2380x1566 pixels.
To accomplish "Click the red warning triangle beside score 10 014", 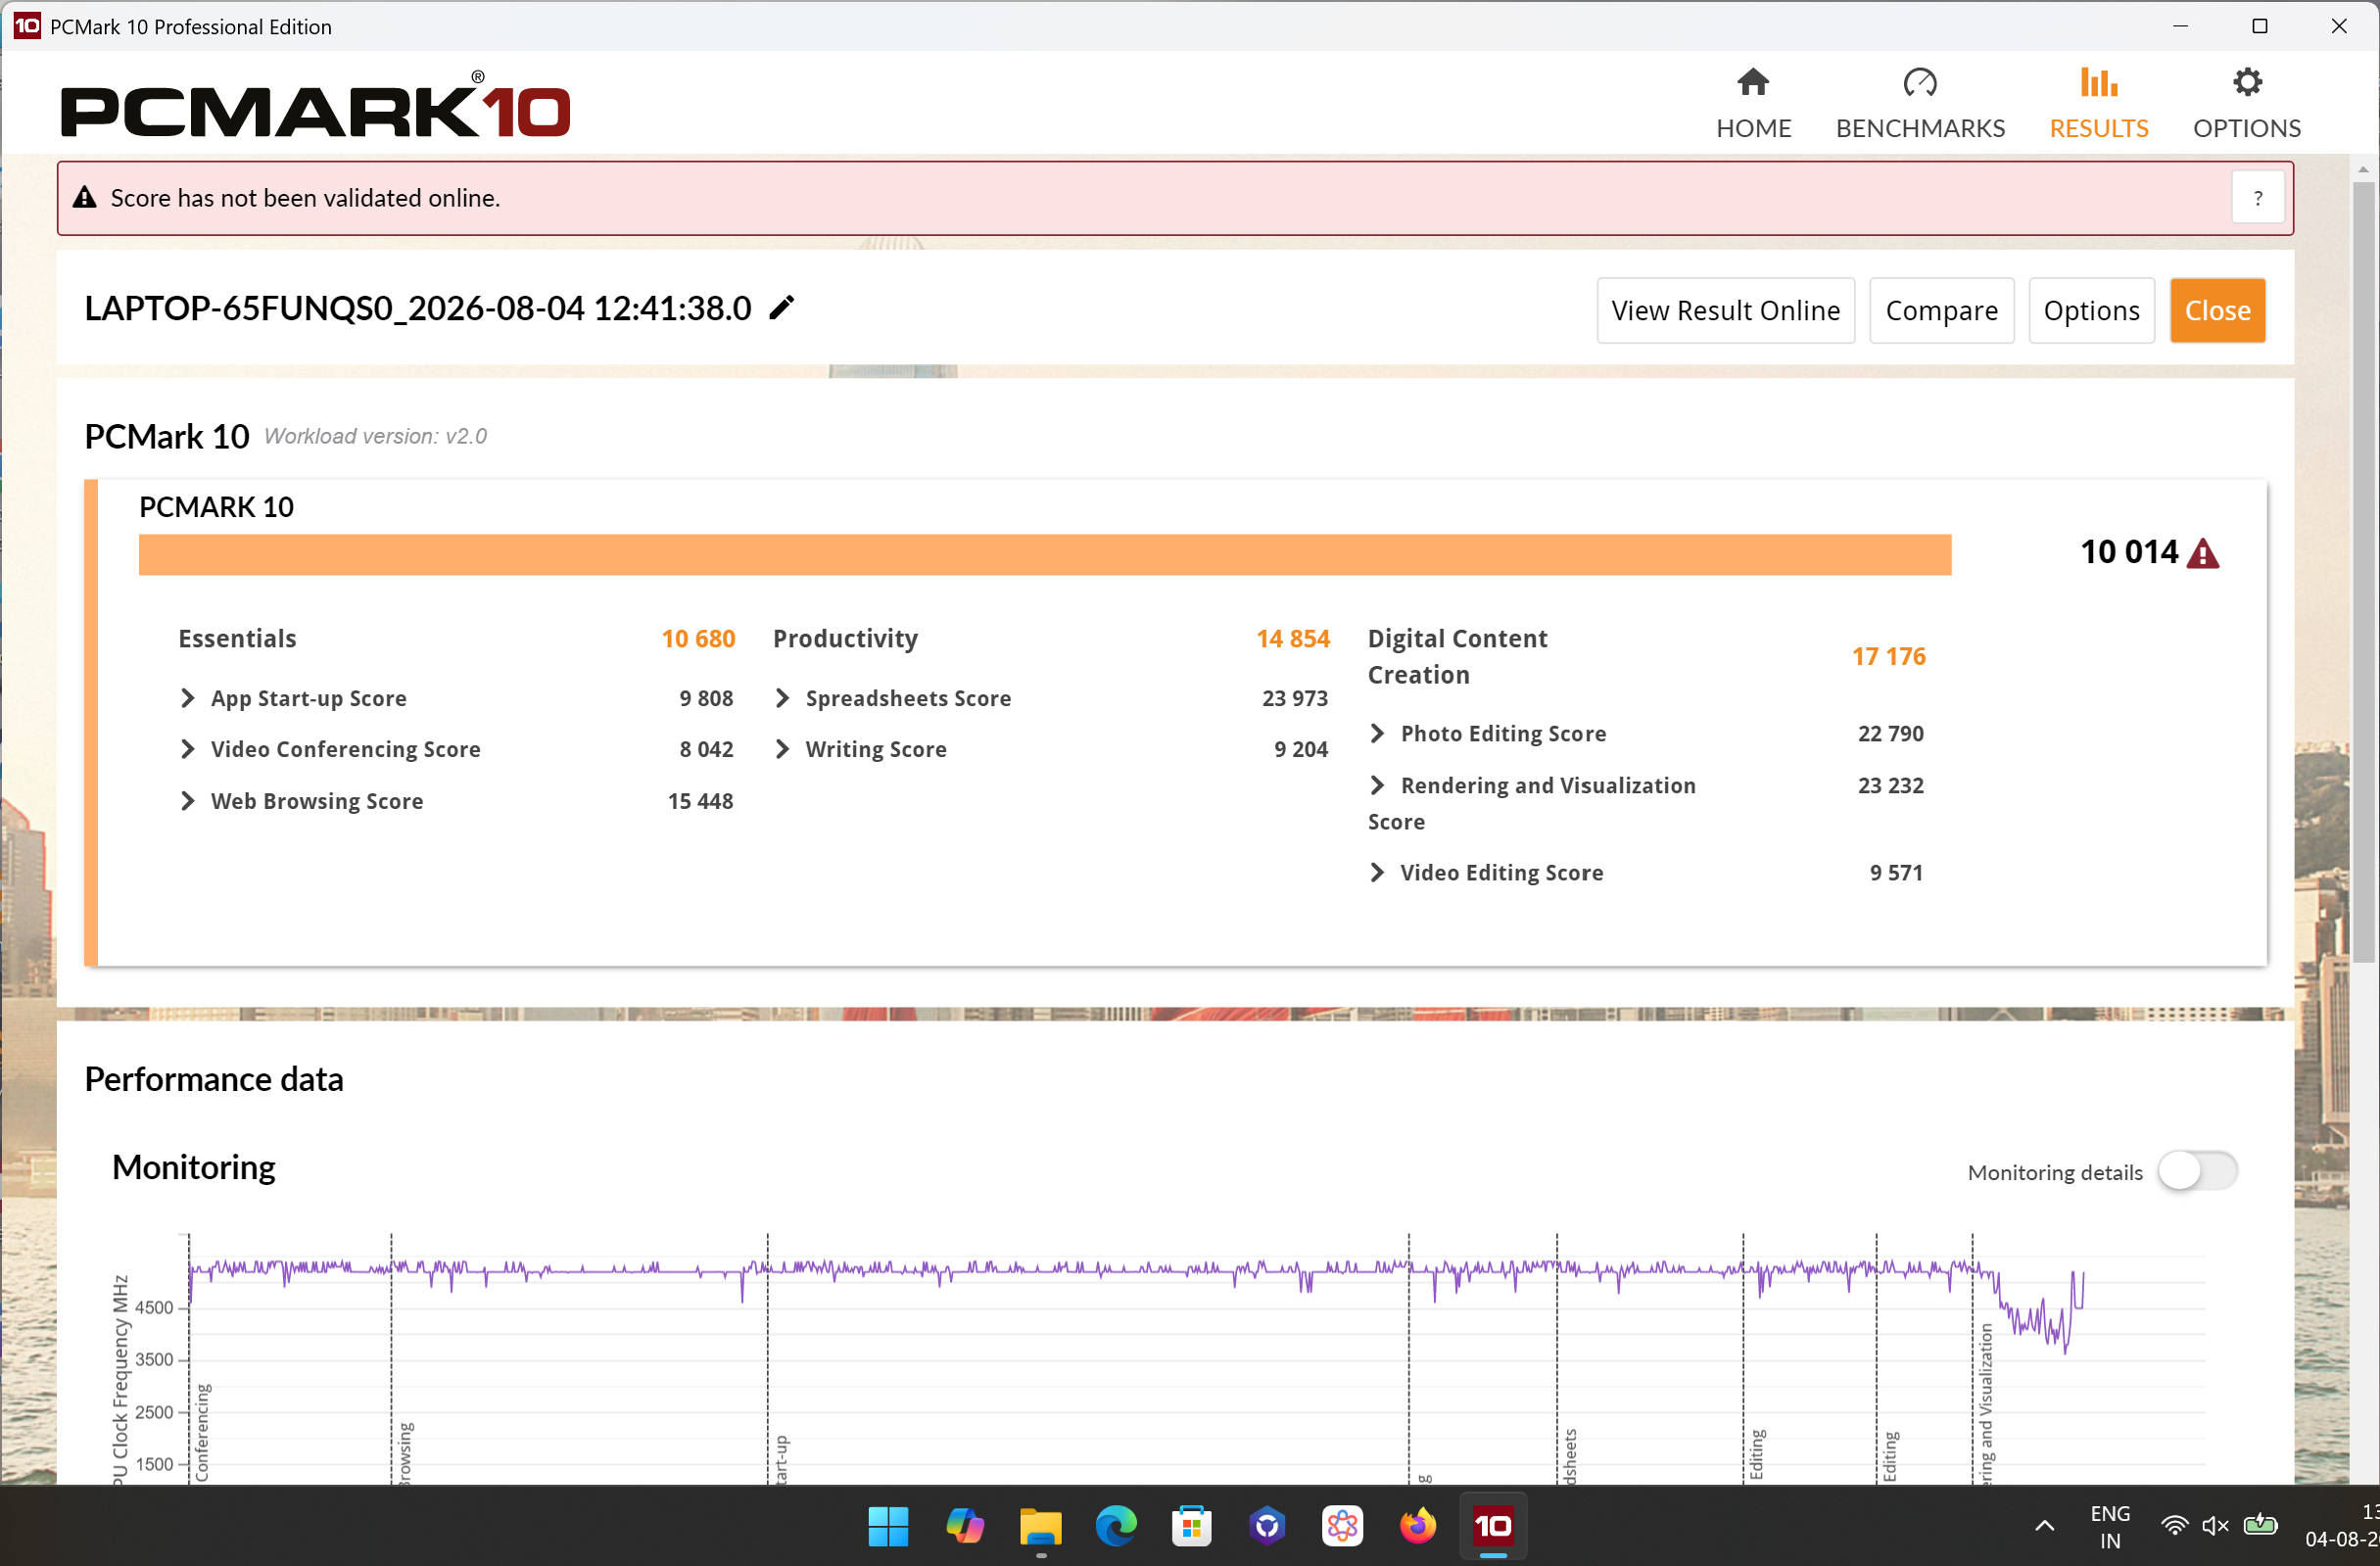I will click(2203, 553).
